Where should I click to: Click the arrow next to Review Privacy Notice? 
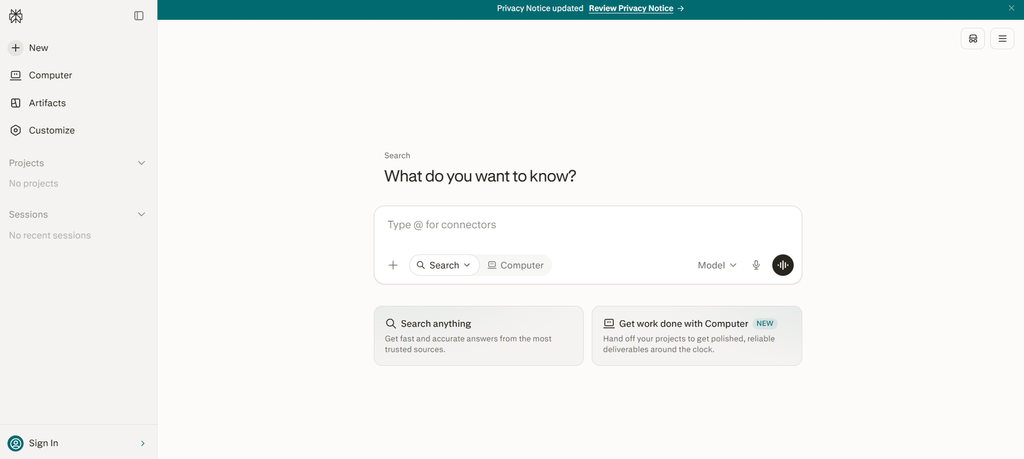click(680, 8)
